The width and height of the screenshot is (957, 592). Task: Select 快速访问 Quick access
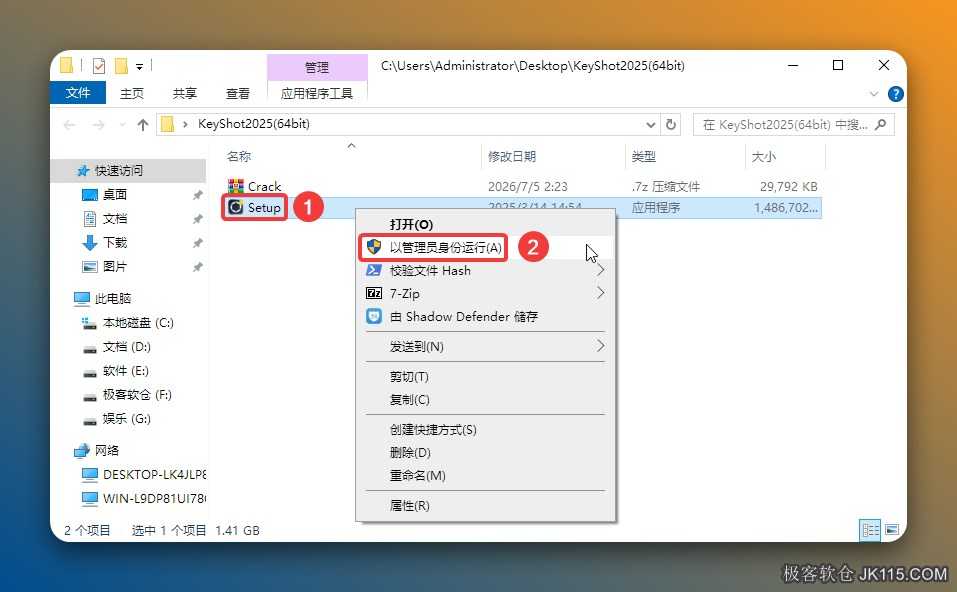[118, 170]
